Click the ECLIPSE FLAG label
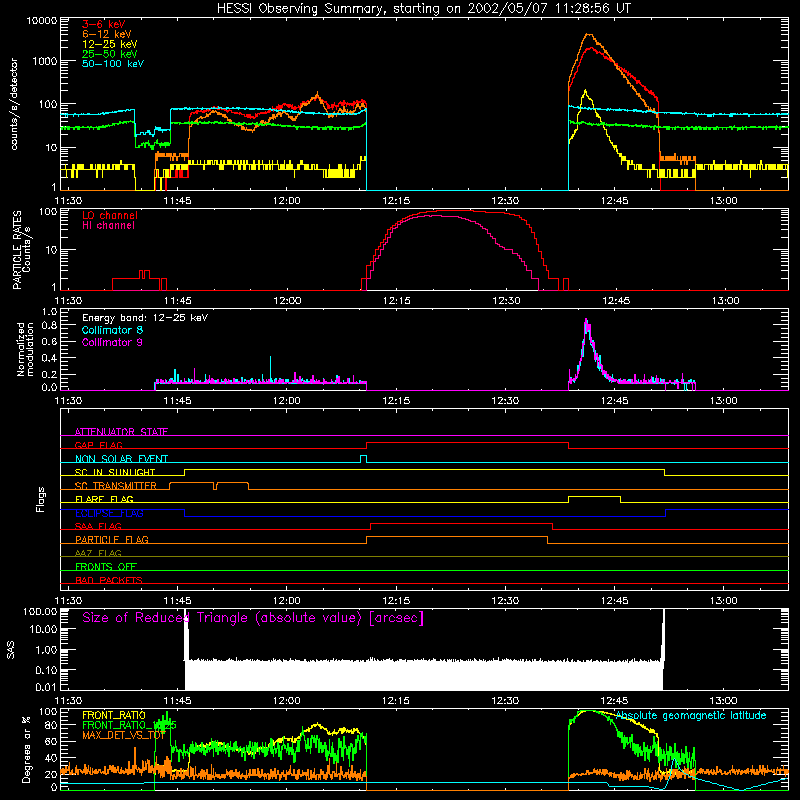The image size is (800, 800). 109,513
